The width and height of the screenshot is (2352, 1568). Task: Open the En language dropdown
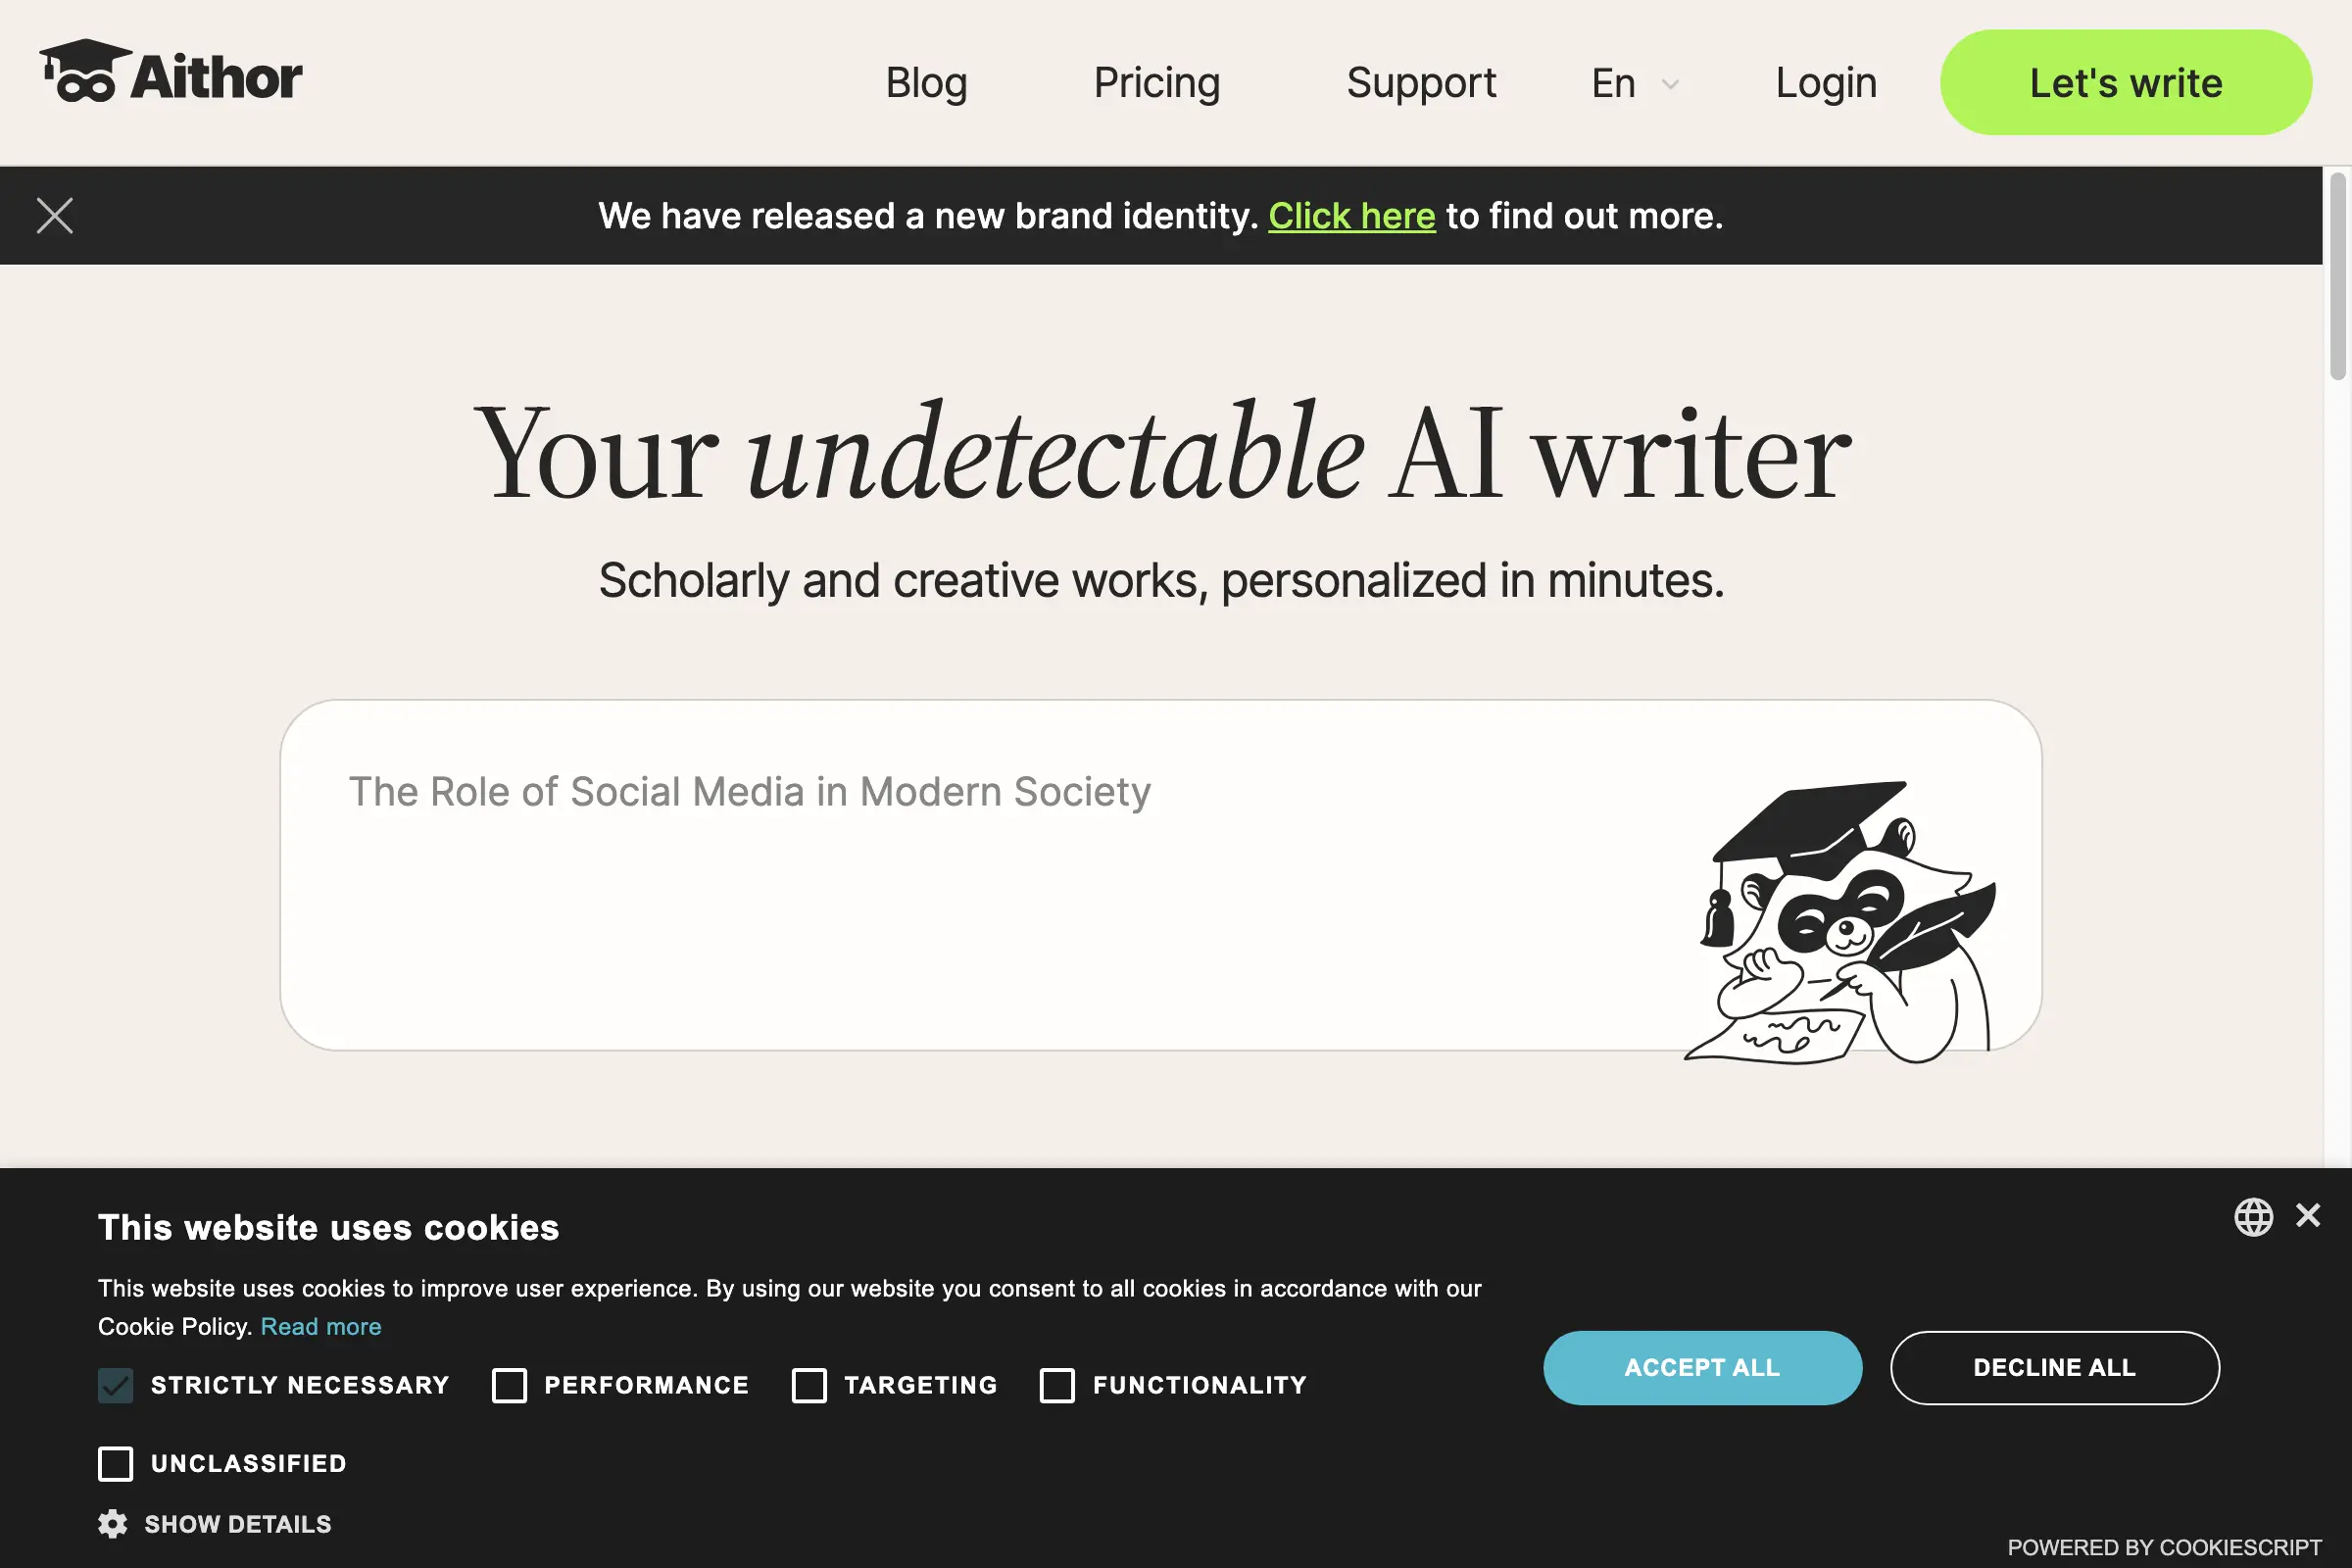pyautogui.click(x=1634, y=82)
